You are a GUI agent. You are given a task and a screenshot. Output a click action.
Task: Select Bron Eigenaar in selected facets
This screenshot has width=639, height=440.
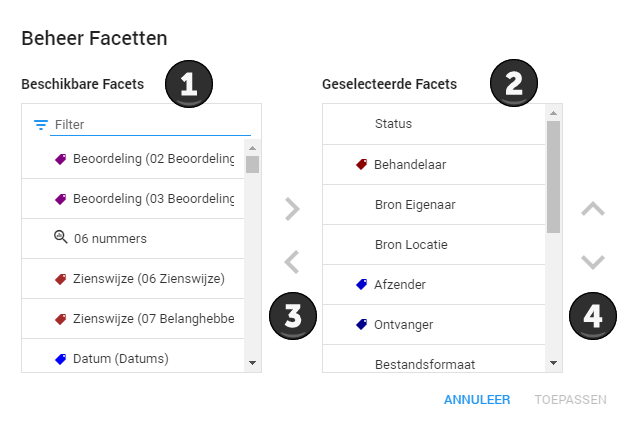click(434, 205)
